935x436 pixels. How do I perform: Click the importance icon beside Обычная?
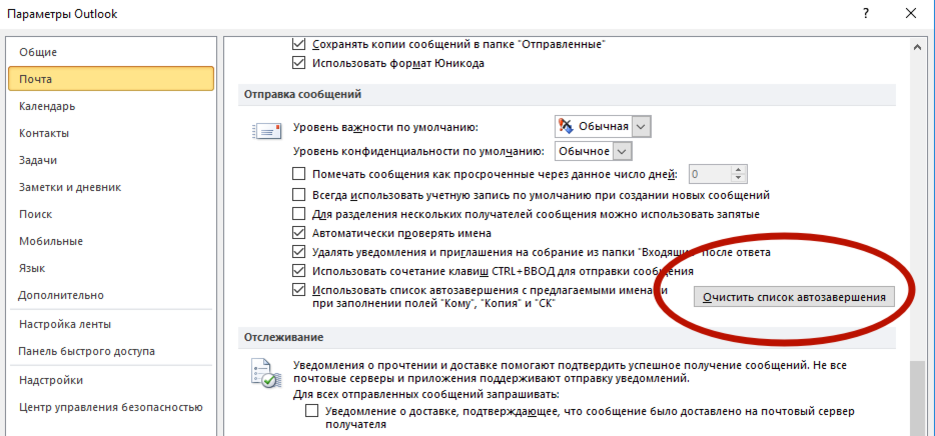[x=566, y=126]
